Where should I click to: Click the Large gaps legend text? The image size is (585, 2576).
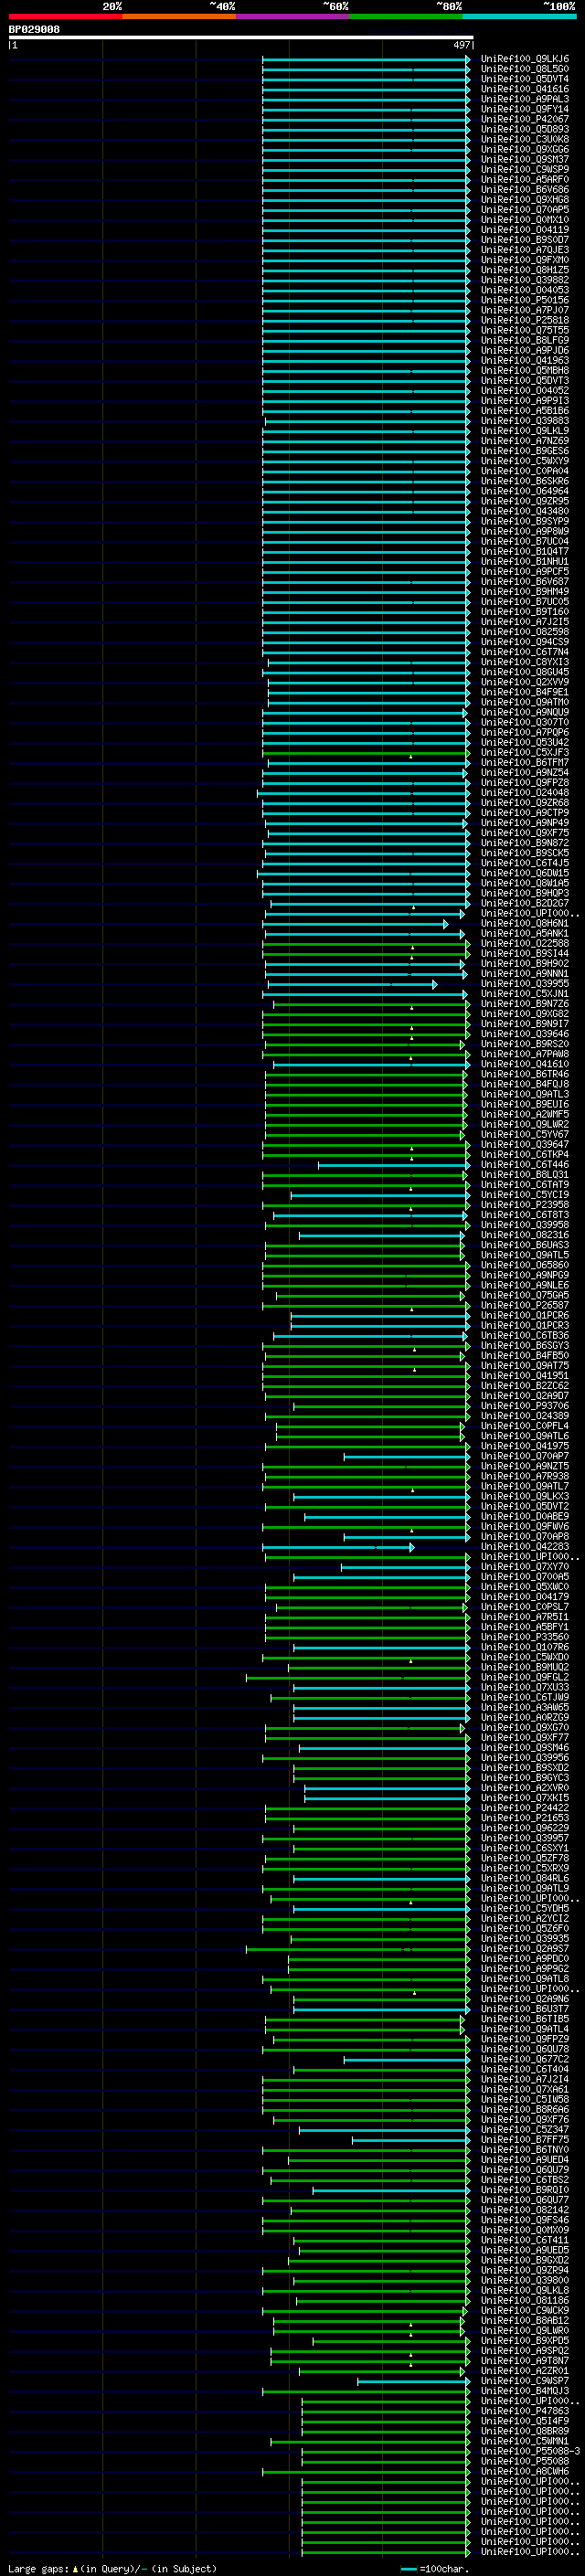pos(38,2568)
